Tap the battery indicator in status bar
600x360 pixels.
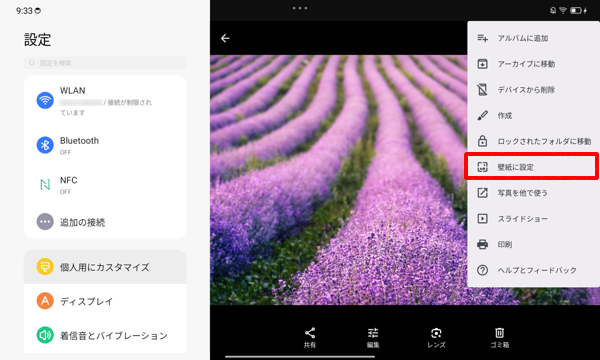(x=576, y=11)
